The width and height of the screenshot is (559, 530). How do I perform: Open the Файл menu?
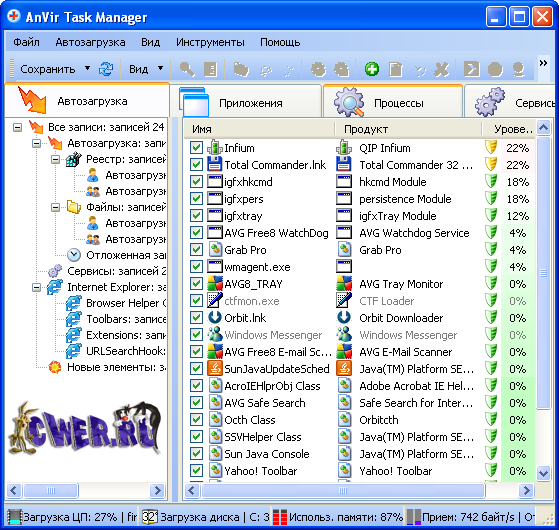[26, 42]
